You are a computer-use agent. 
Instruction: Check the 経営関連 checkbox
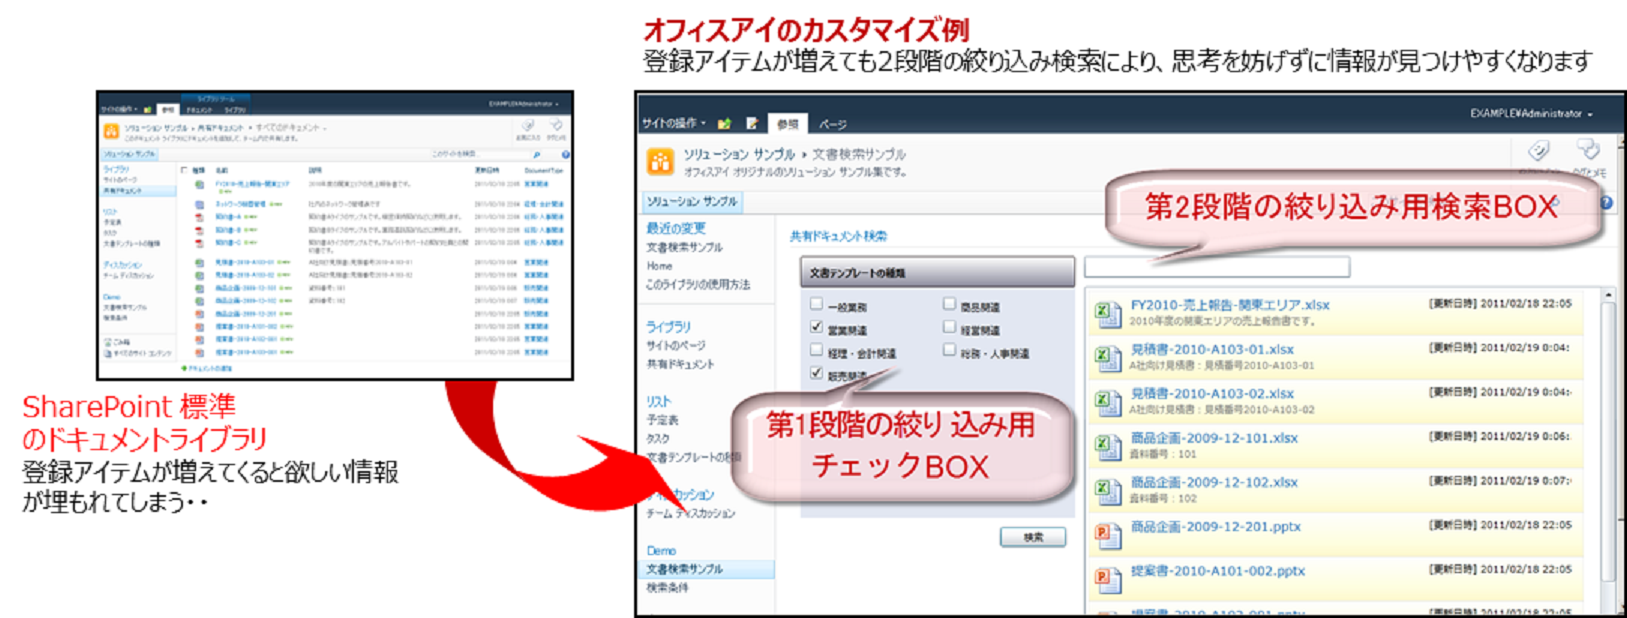click(949, 327)
